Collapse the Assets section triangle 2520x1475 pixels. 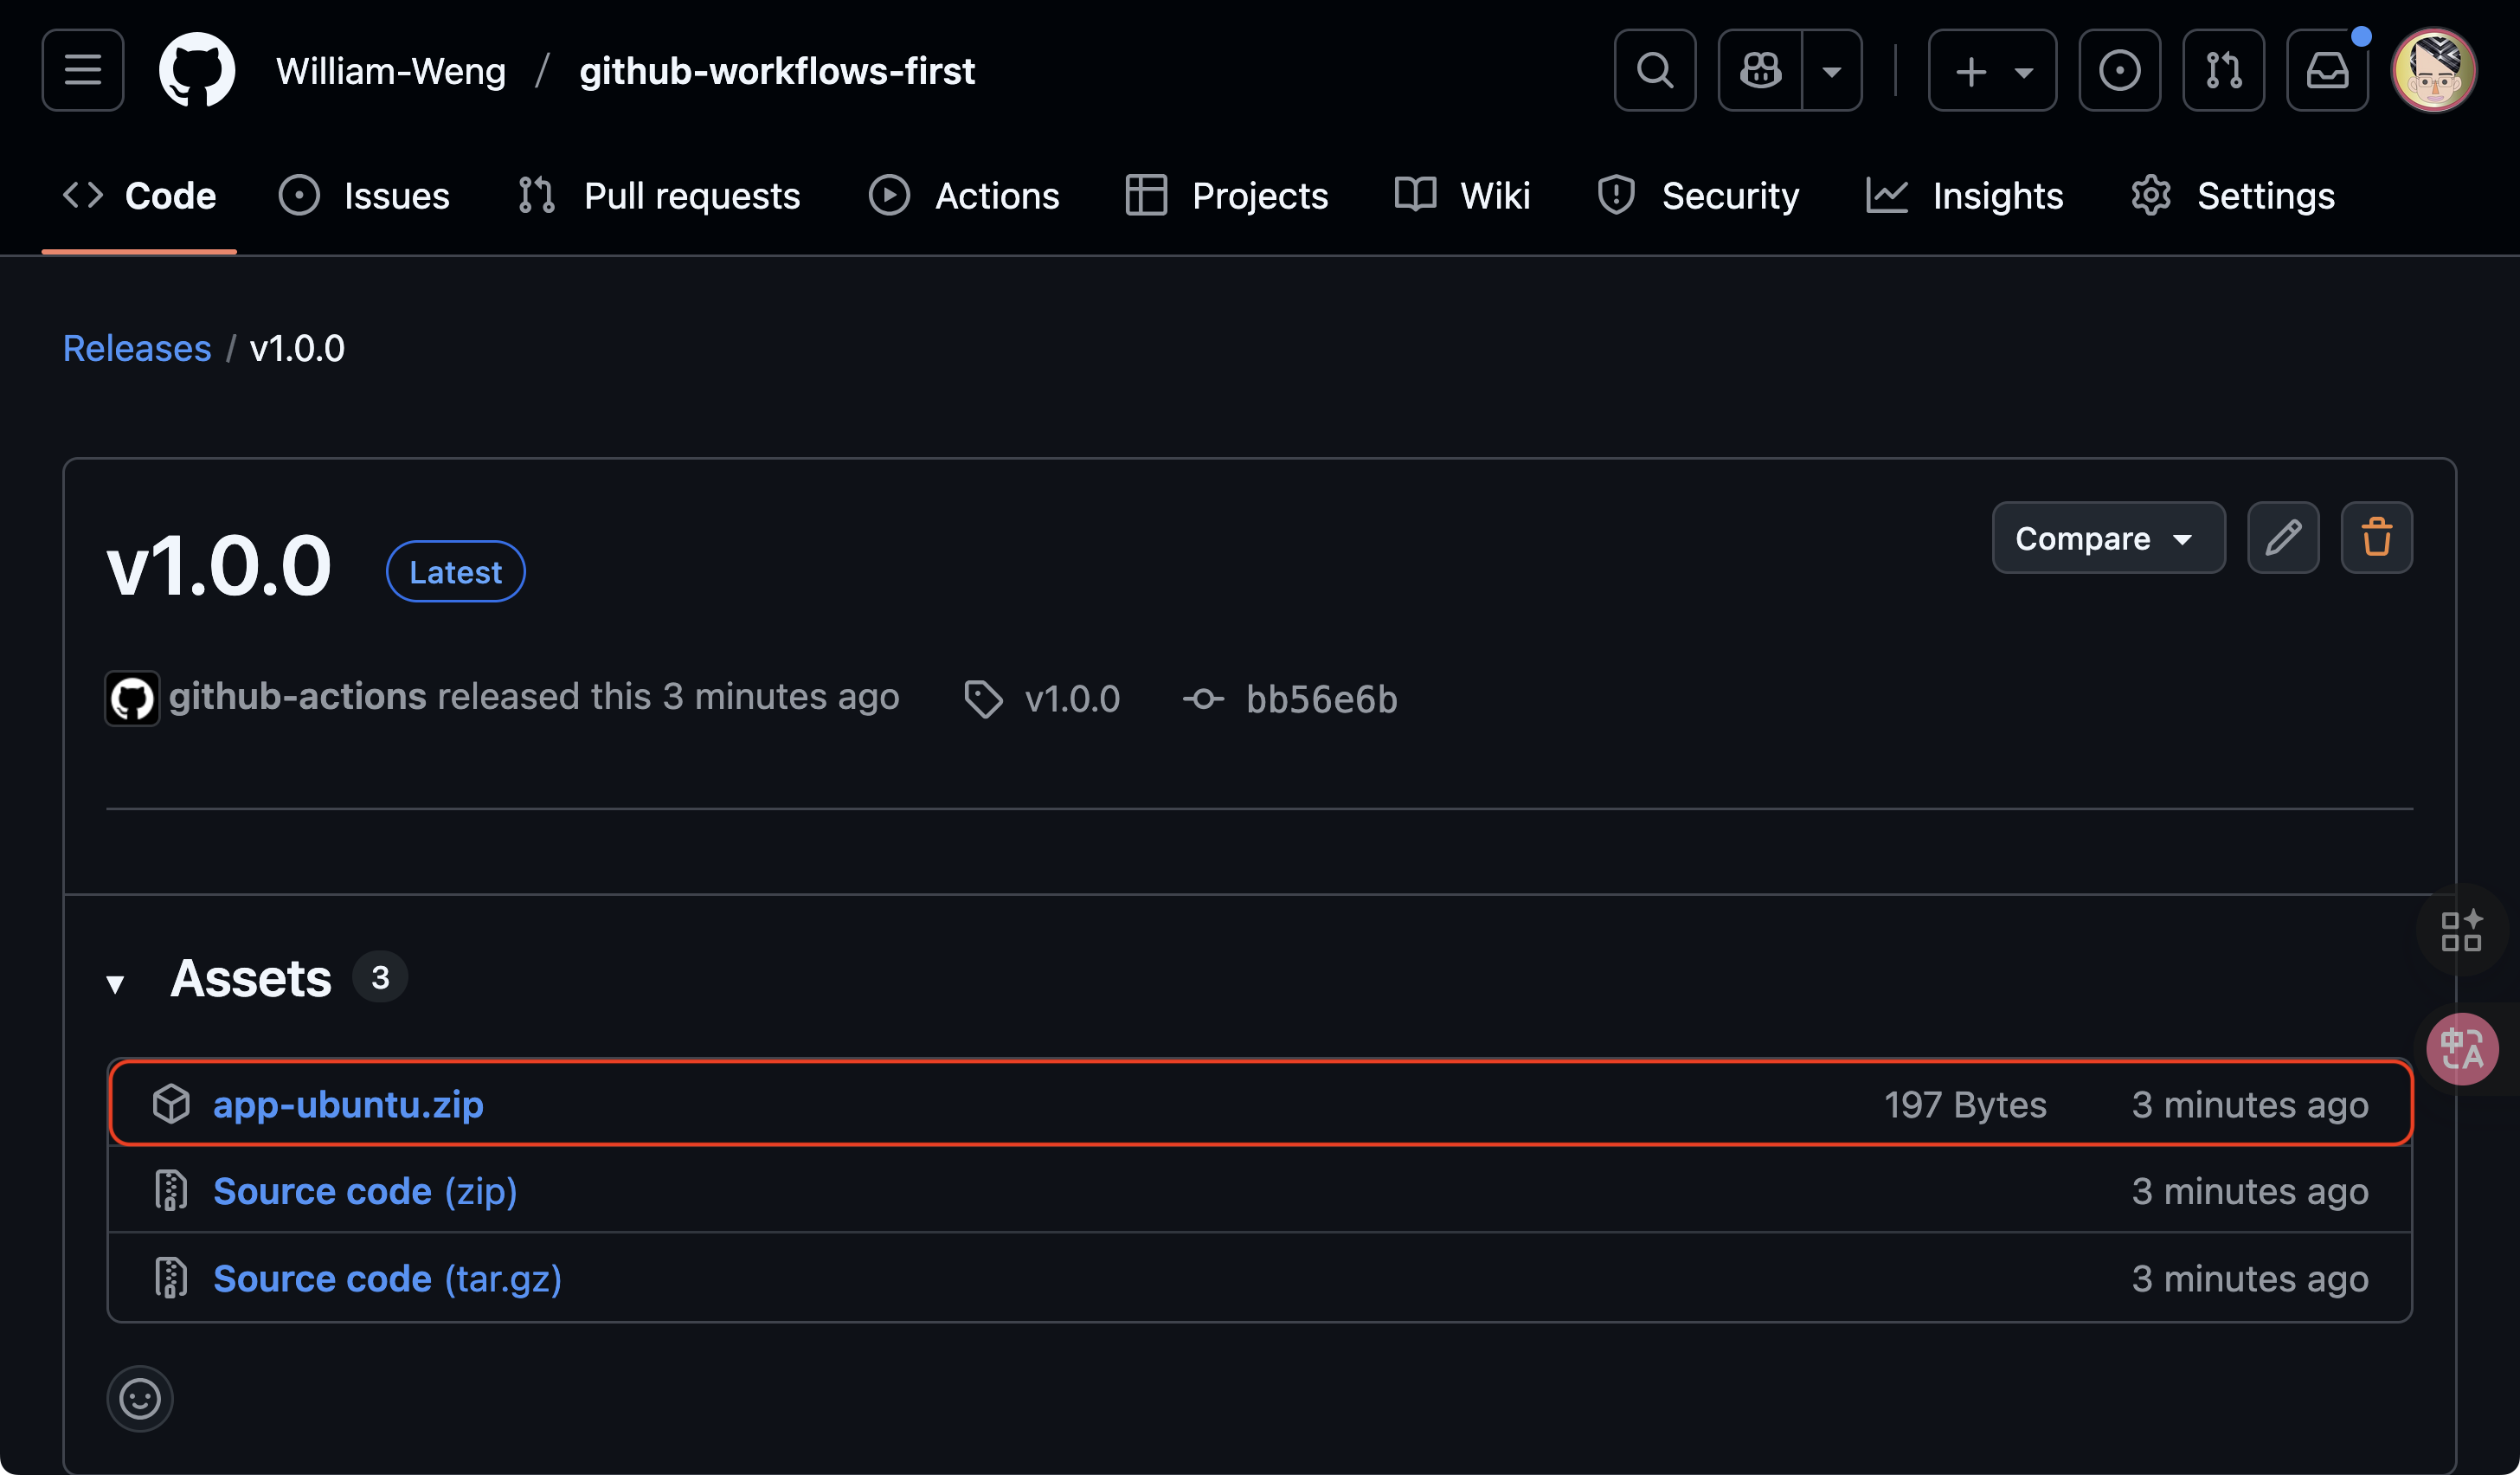click(116, 983)
